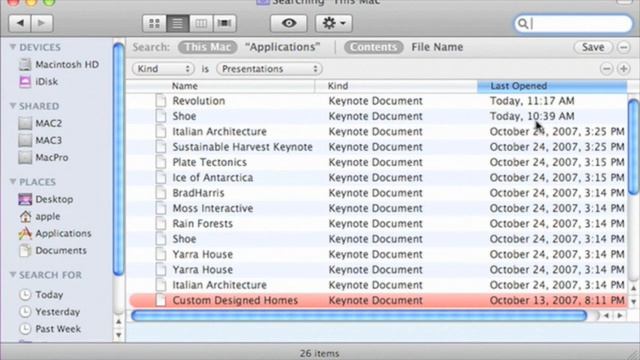Image resolution: width=640 pixels, height=360 pixels.
Task: Go forward with the right arrow button
Action: coord(42,23)
